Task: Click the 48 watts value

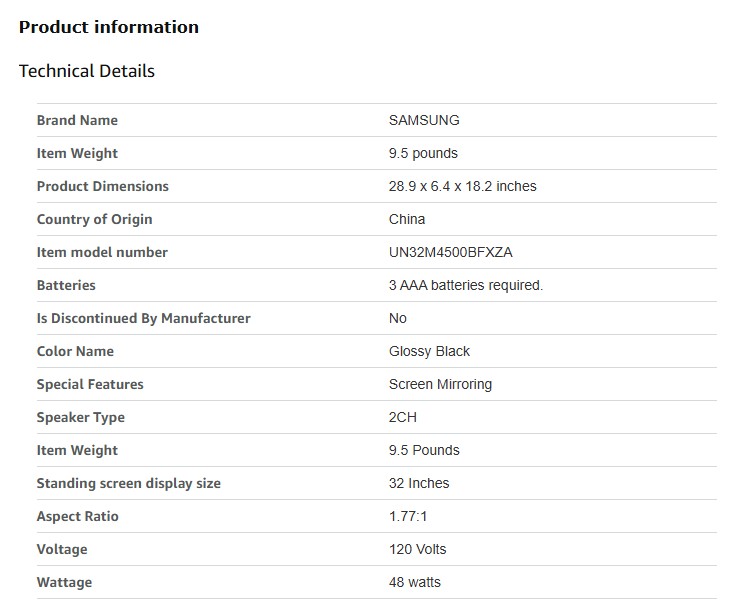Action: [x=414, y=582]
